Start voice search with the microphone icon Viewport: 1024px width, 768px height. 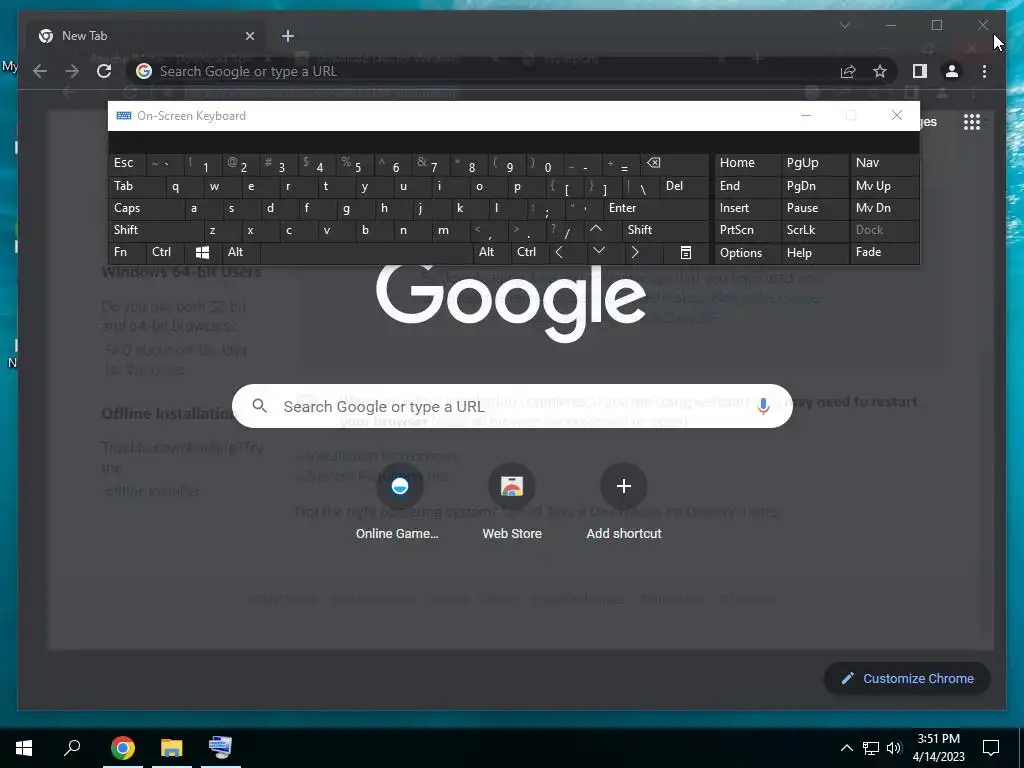pos(763,406)
